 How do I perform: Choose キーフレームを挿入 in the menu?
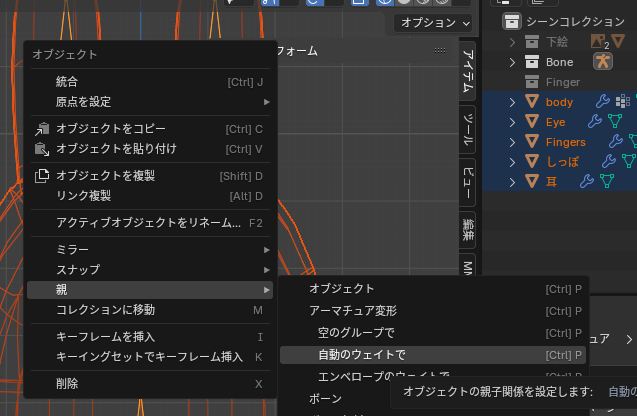[x=150, y=337]
